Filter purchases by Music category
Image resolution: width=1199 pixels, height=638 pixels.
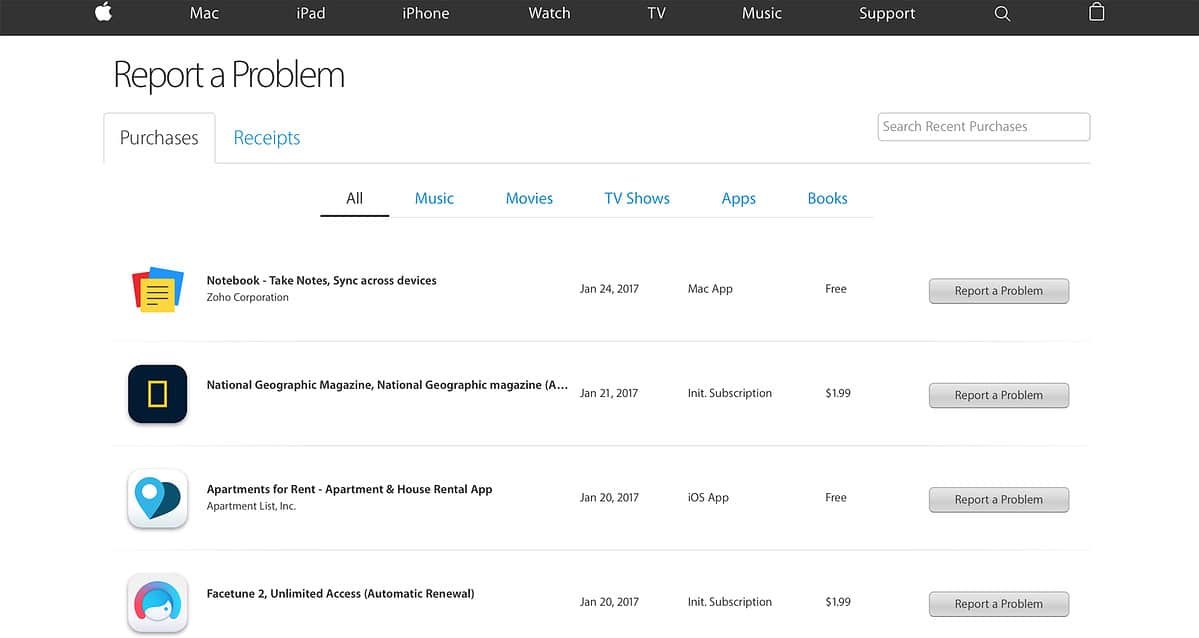tap(434, 199)
